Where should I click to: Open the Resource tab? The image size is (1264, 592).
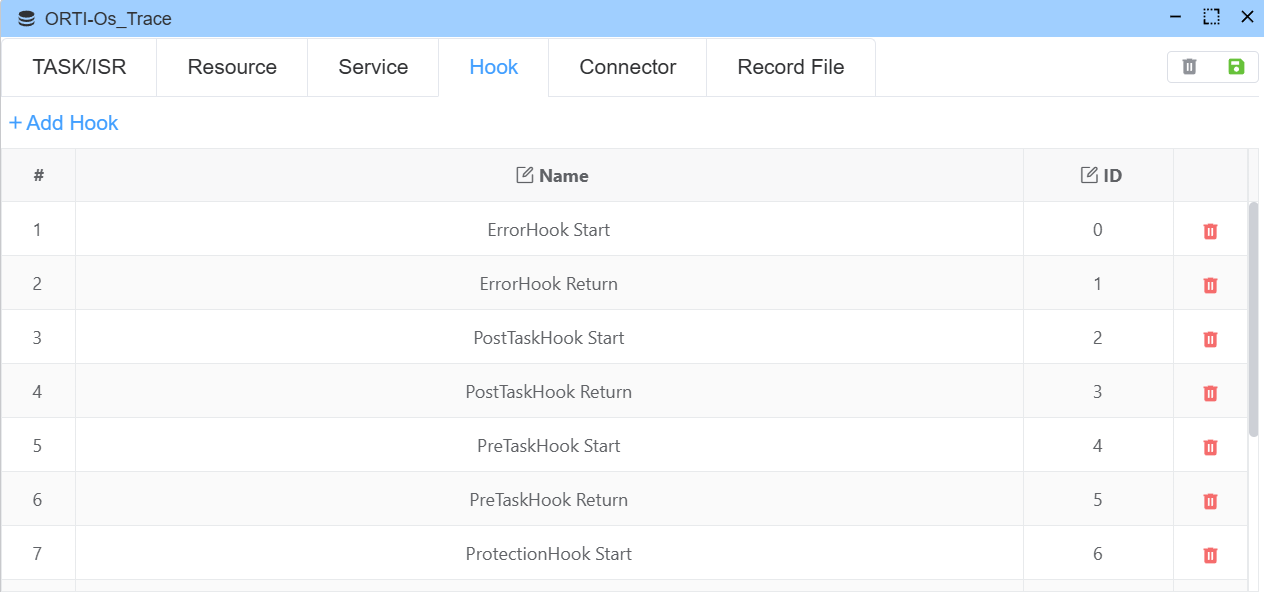[x=232, y=67]
